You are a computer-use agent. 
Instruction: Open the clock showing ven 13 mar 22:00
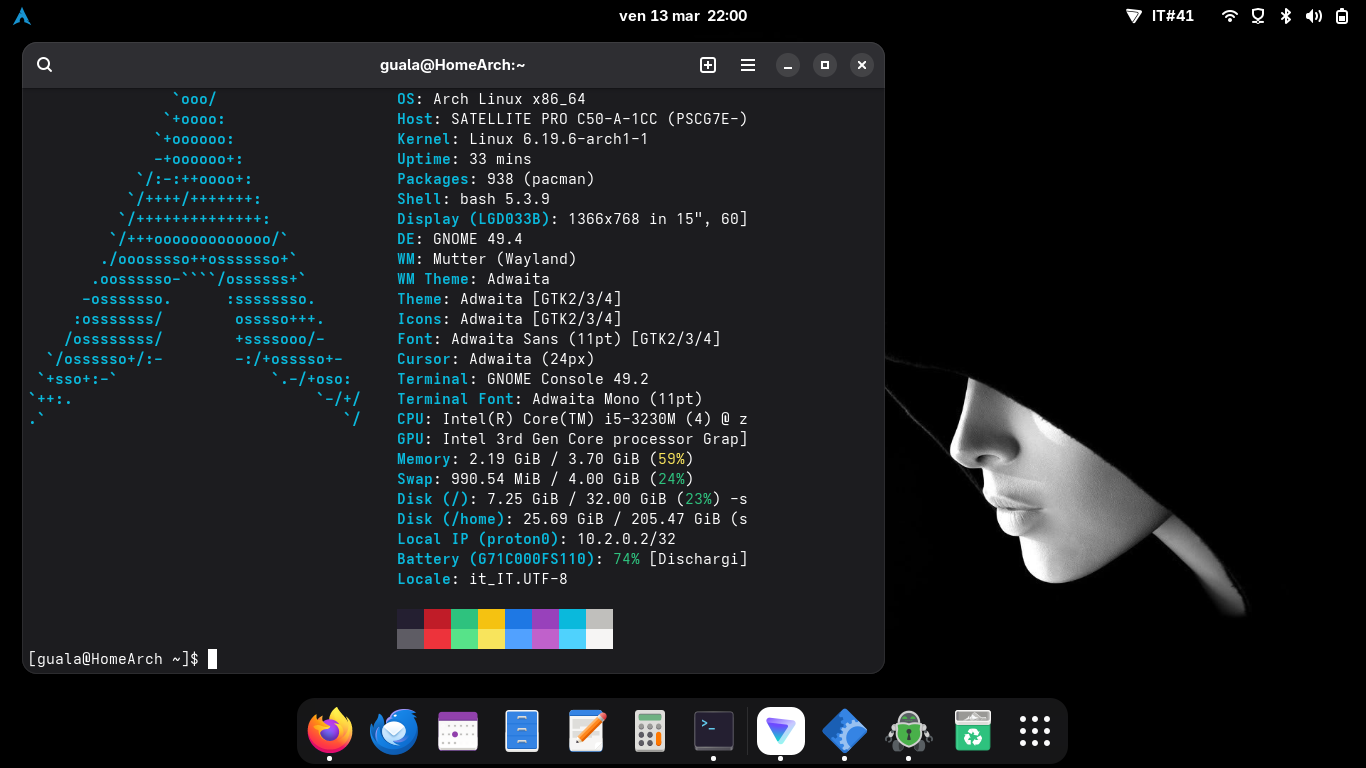(683, 16)
